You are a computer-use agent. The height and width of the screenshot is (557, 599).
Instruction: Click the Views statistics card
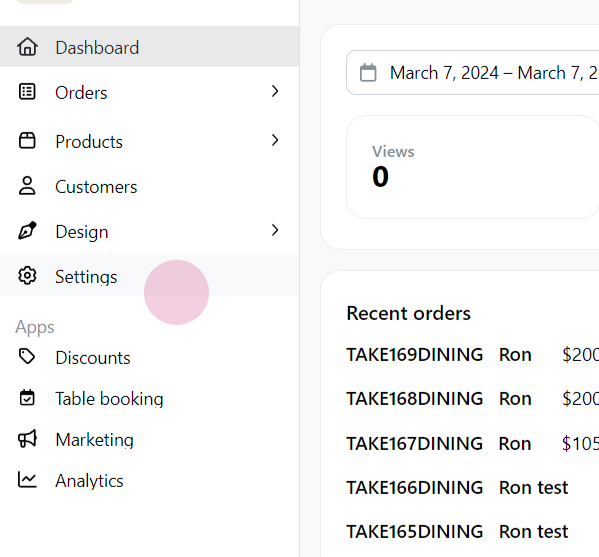(x=473, y=167)
